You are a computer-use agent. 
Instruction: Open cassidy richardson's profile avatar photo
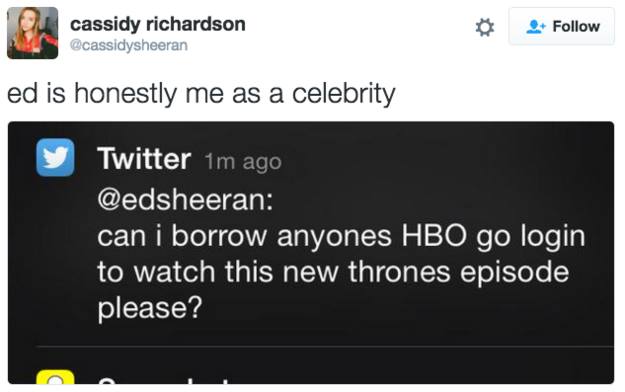33,33
